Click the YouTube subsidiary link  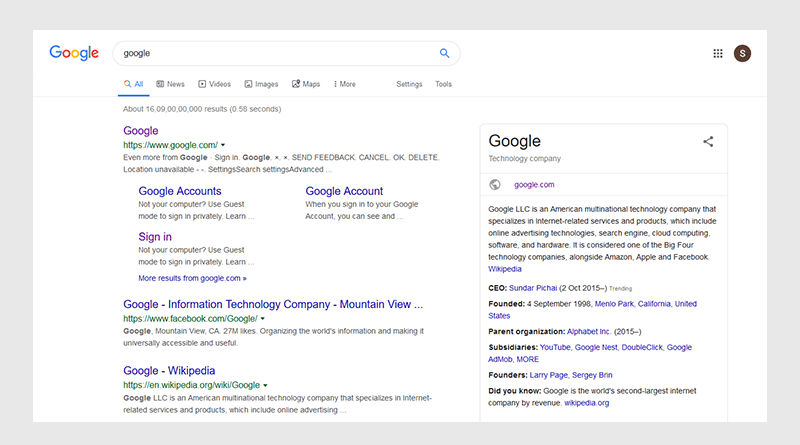click(x=555, y=347)
